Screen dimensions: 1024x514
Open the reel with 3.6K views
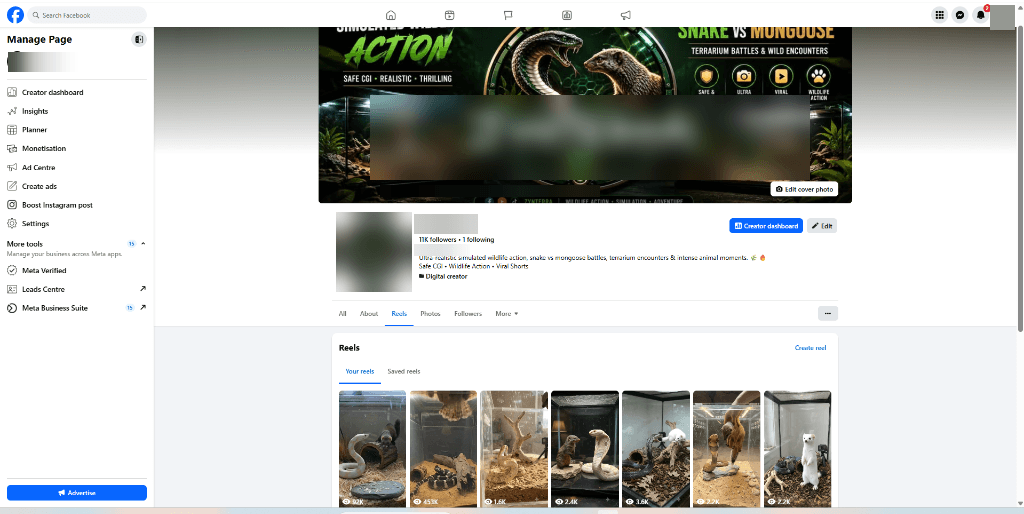pyautogui.click(x=656, y=449)
